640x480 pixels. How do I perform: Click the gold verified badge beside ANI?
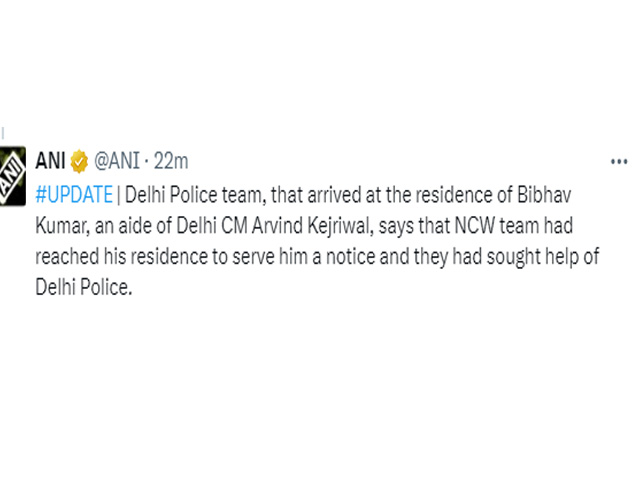79,161
